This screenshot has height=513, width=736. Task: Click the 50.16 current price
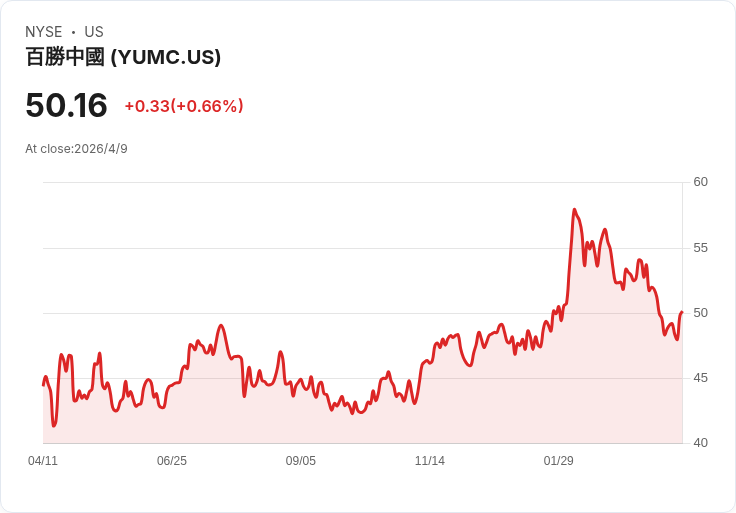click(x=66, y=105)
